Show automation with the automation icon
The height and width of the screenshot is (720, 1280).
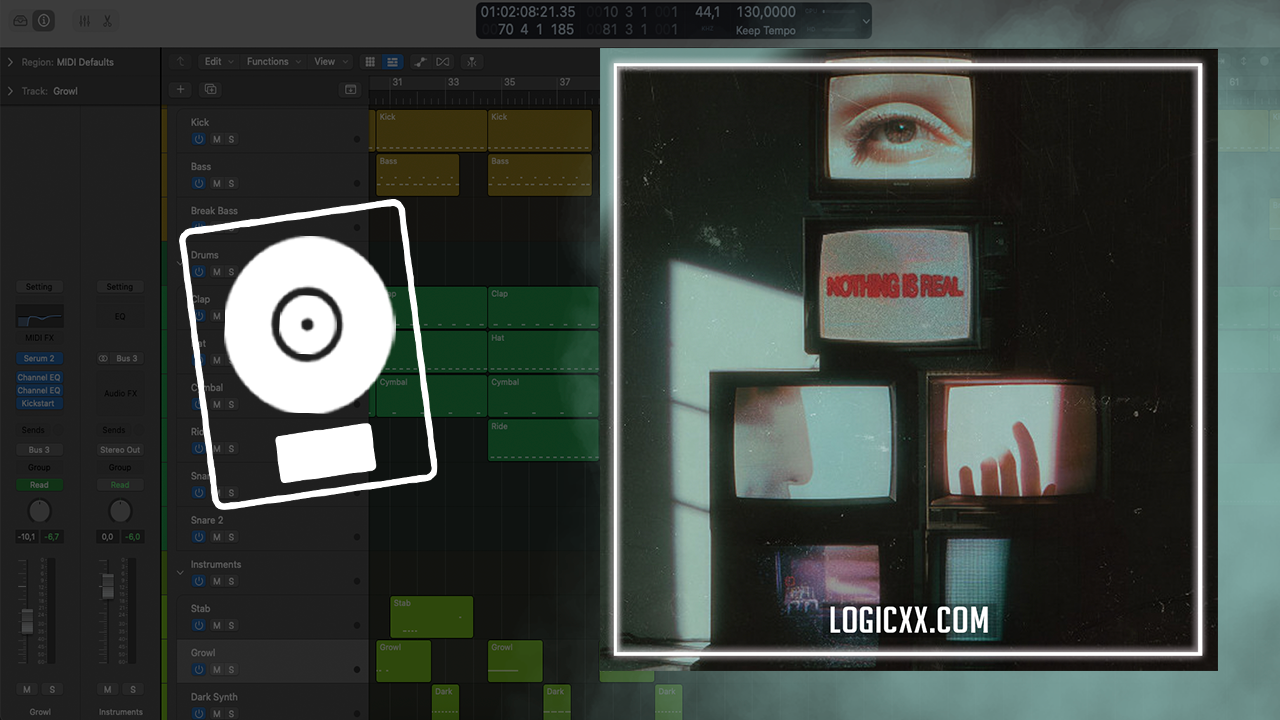[x=420, y=62]
